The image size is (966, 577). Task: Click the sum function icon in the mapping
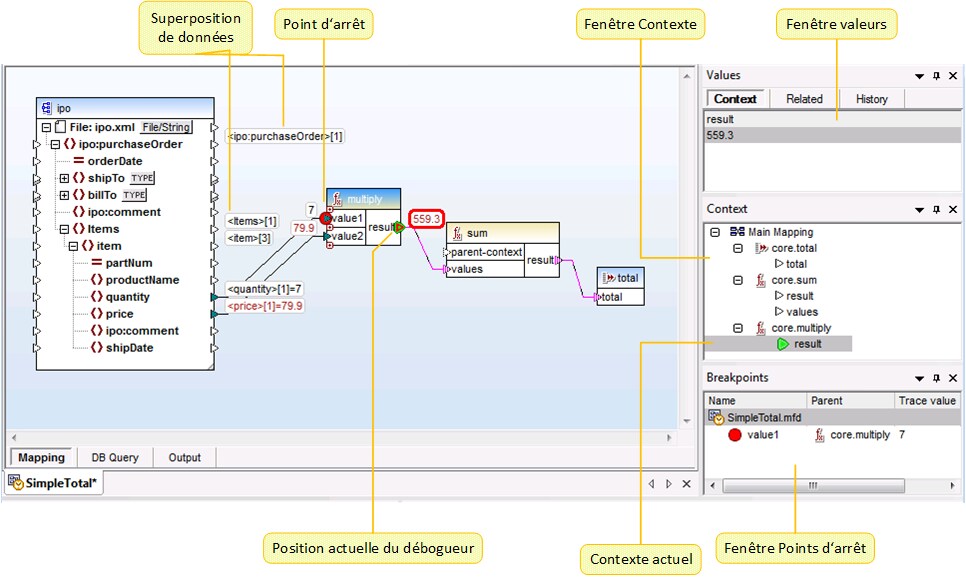[x=456, y=232]
